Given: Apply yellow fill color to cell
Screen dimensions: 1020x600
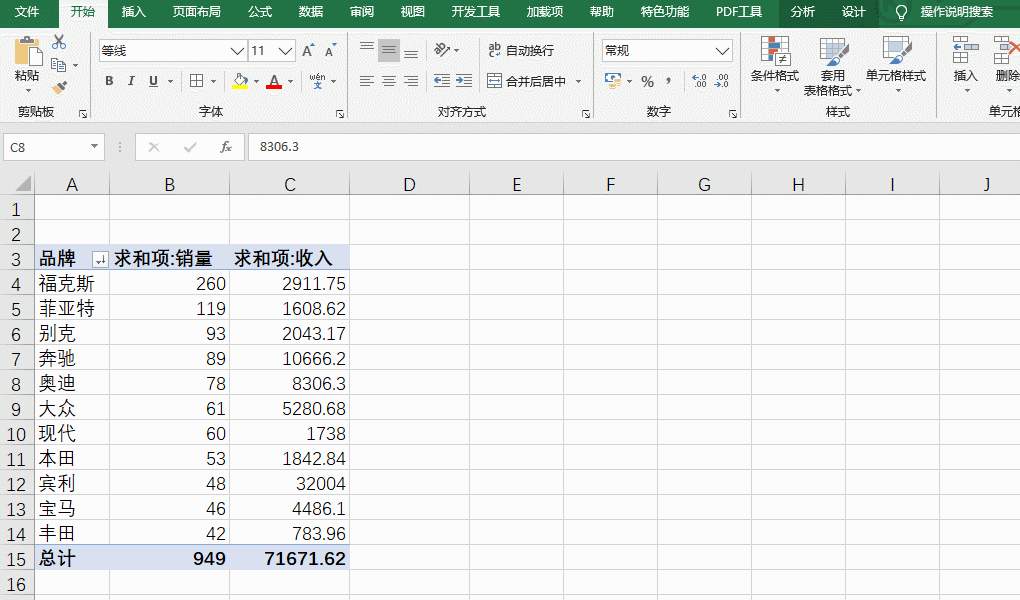Looking at the screenshot, I should coord(240,81).
